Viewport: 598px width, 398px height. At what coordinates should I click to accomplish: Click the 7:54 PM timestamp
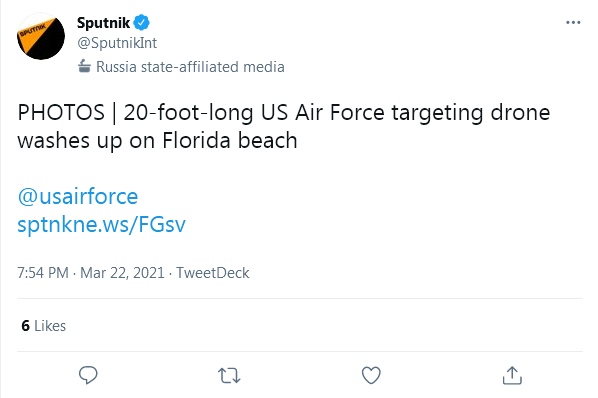tap(43, 273)
